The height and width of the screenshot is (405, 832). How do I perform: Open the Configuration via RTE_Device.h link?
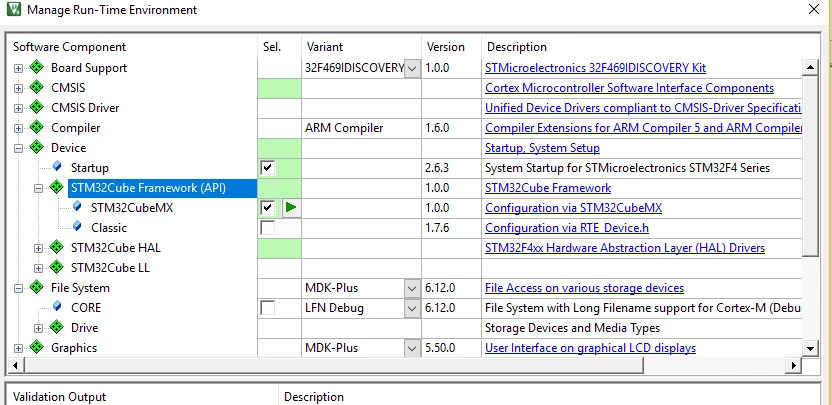point(567,228)
